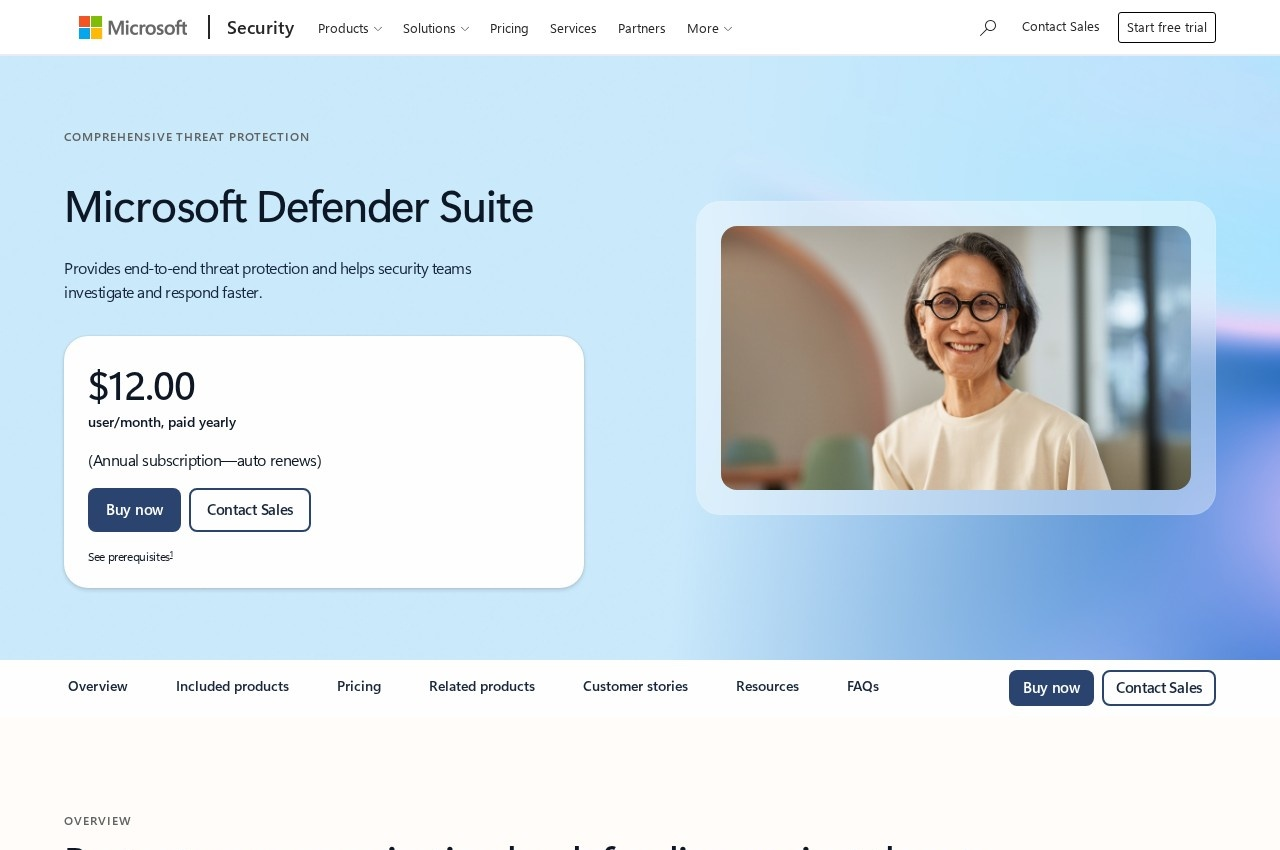1280x850 pixels.
Task: Click the Microsoft logo
Action: (x=133, y=28)
